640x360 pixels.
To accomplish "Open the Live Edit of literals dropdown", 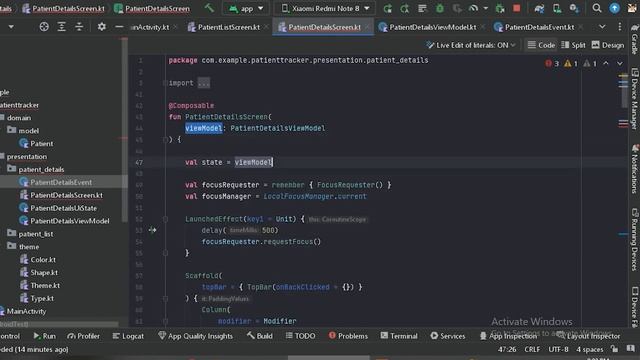I will point(471,45).
